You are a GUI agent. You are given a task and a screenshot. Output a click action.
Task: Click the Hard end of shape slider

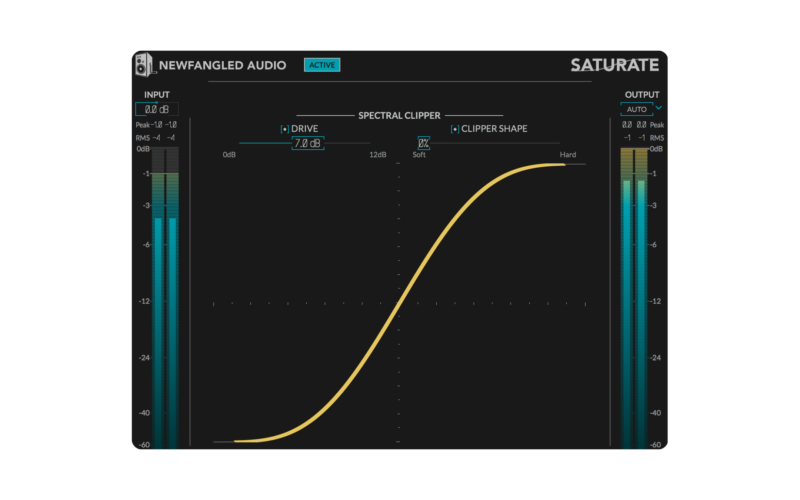click(x=567, y=155)
